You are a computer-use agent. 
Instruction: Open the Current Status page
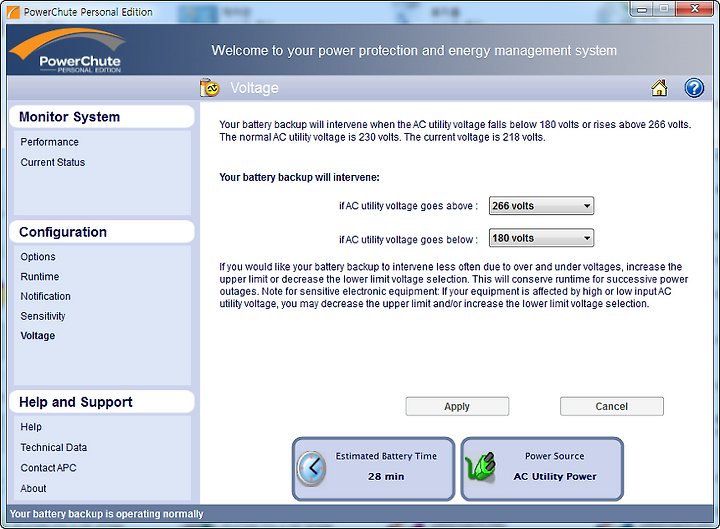point(52,162)
